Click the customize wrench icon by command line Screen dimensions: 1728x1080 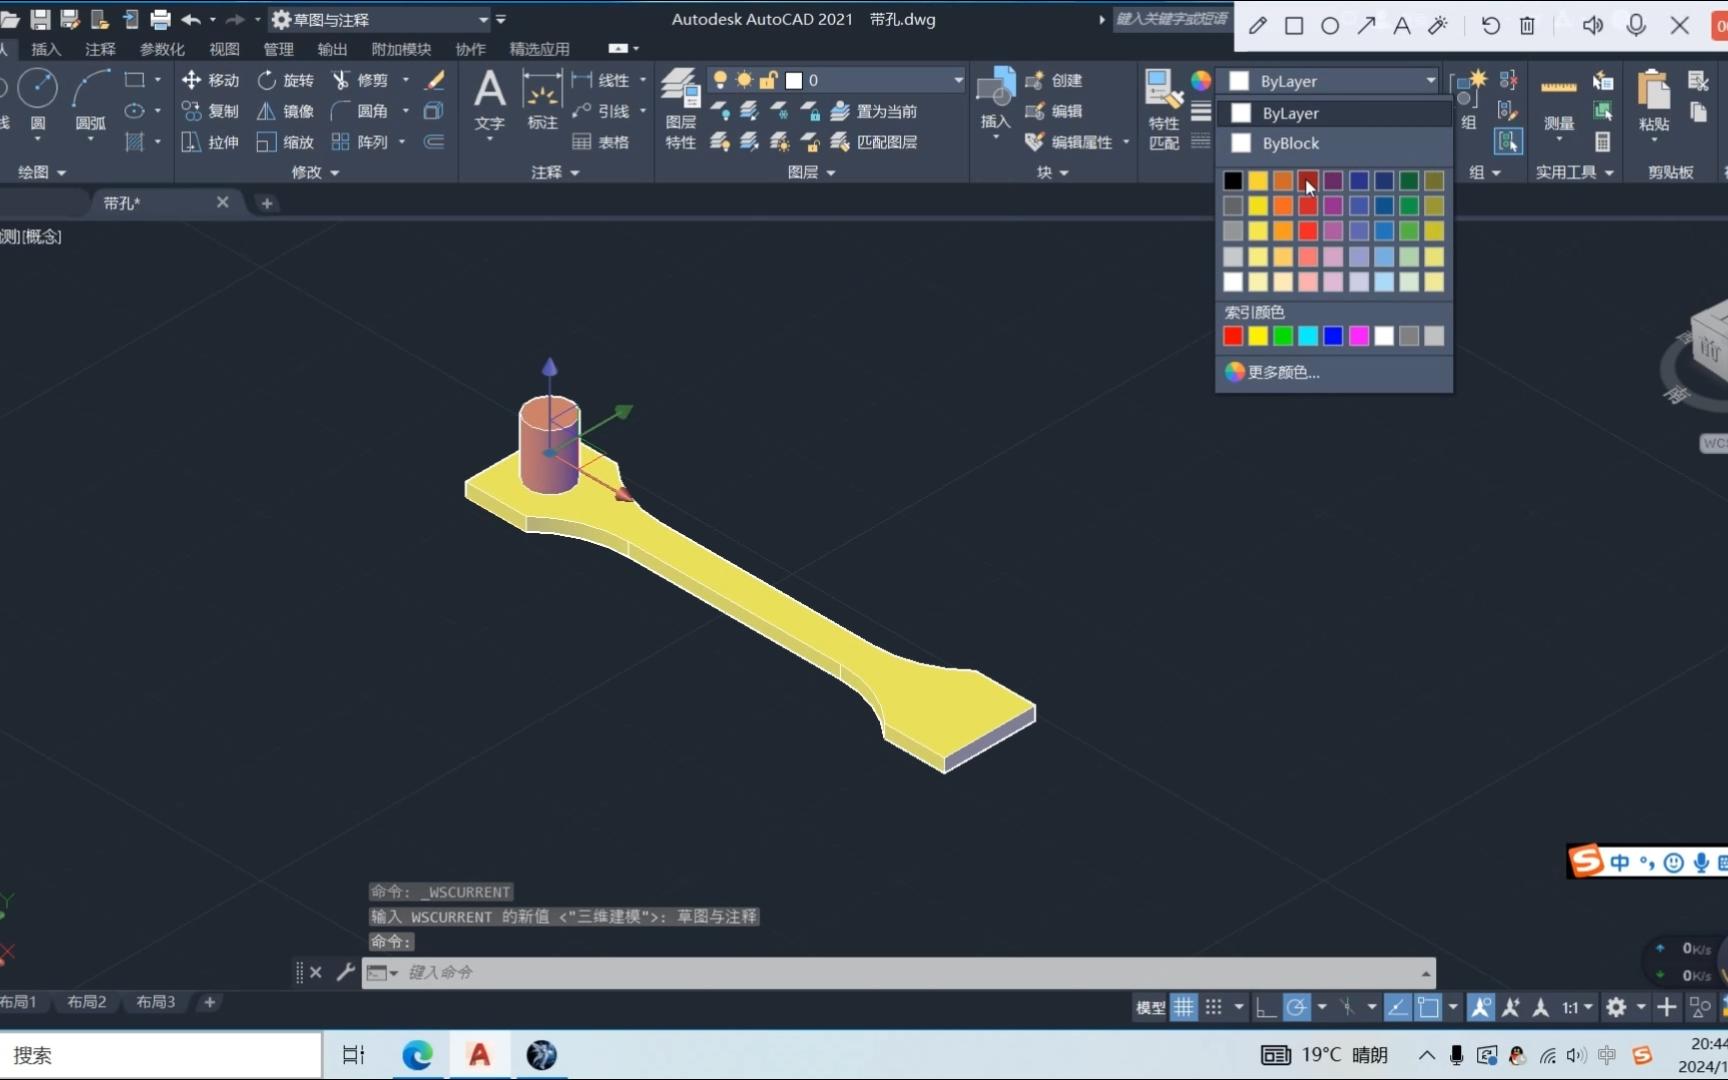click(346, 972)
